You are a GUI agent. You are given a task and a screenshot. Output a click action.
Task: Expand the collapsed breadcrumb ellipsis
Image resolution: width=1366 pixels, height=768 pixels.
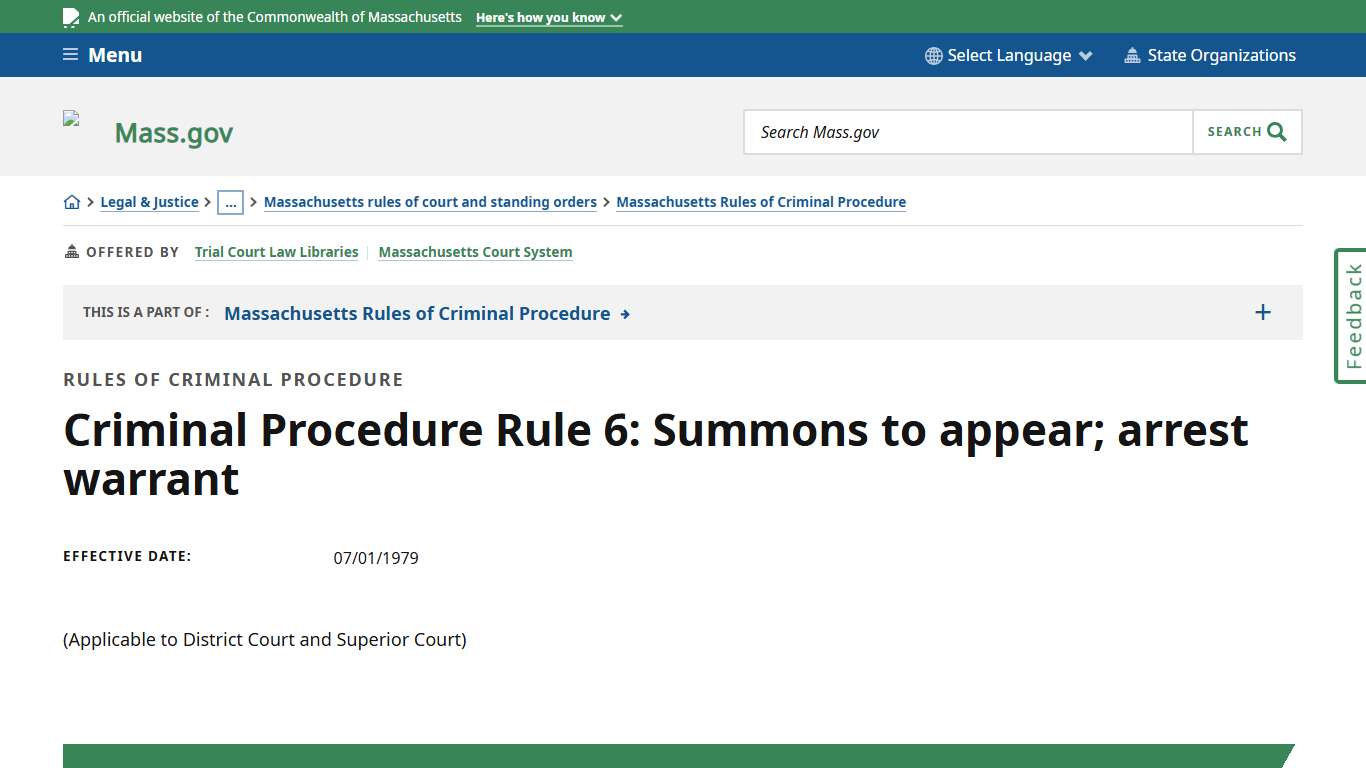pos(231,201)
